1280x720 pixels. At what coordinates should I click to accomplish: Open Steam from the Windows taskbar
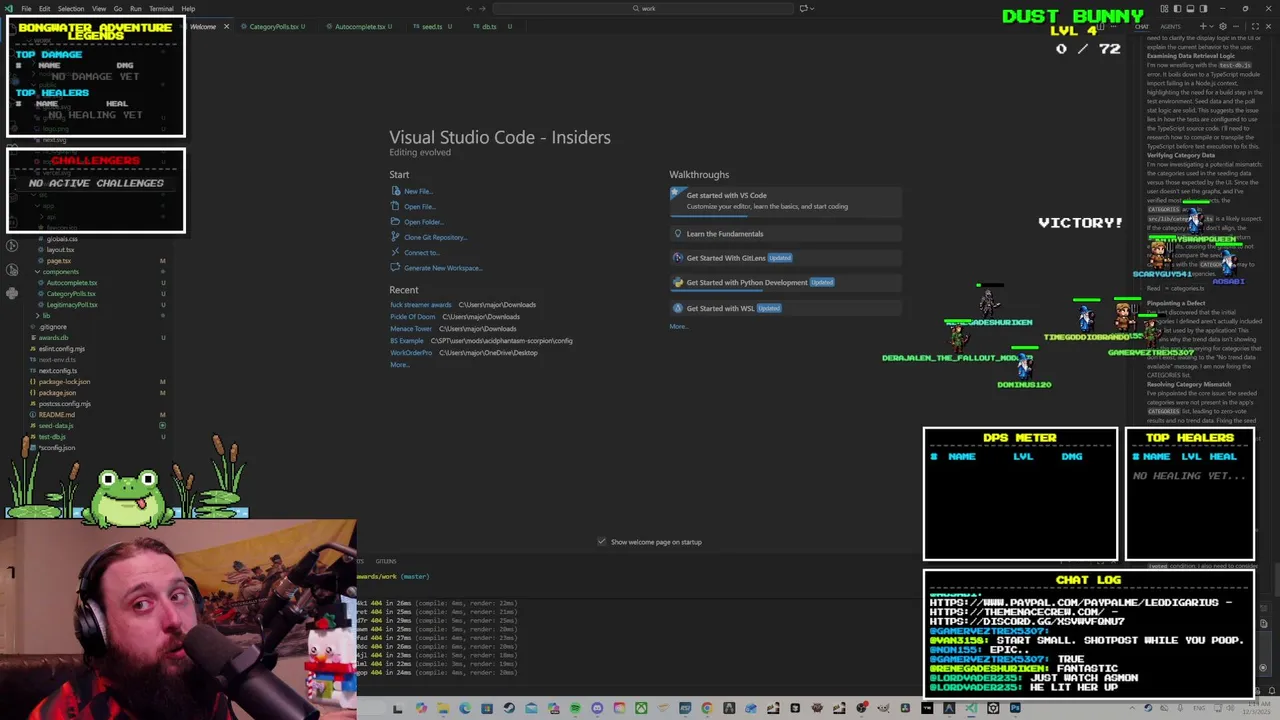click(x=509, y=708)
